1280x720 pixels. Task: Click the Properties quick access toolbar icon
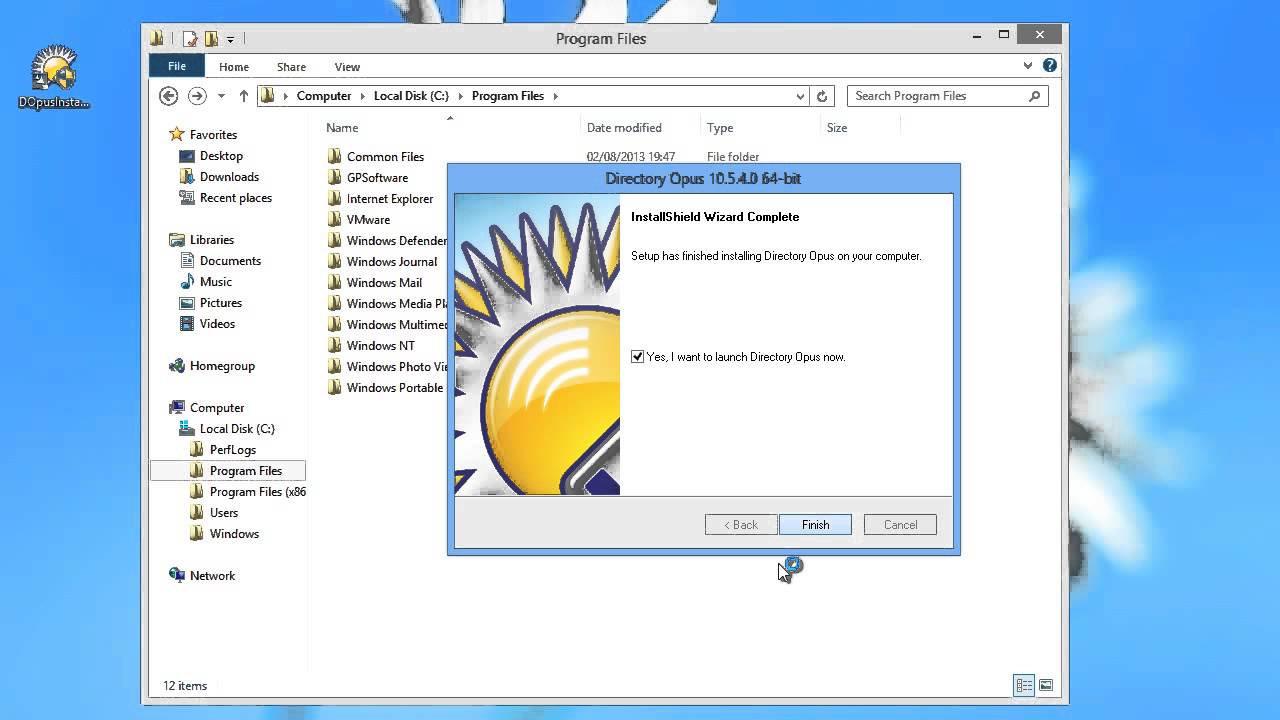click(190, 39)
